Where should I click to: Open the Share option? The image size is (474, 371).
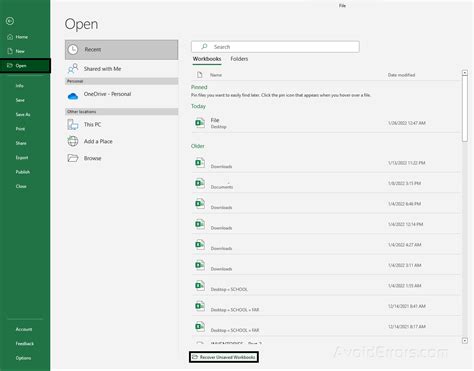[21, 143]
